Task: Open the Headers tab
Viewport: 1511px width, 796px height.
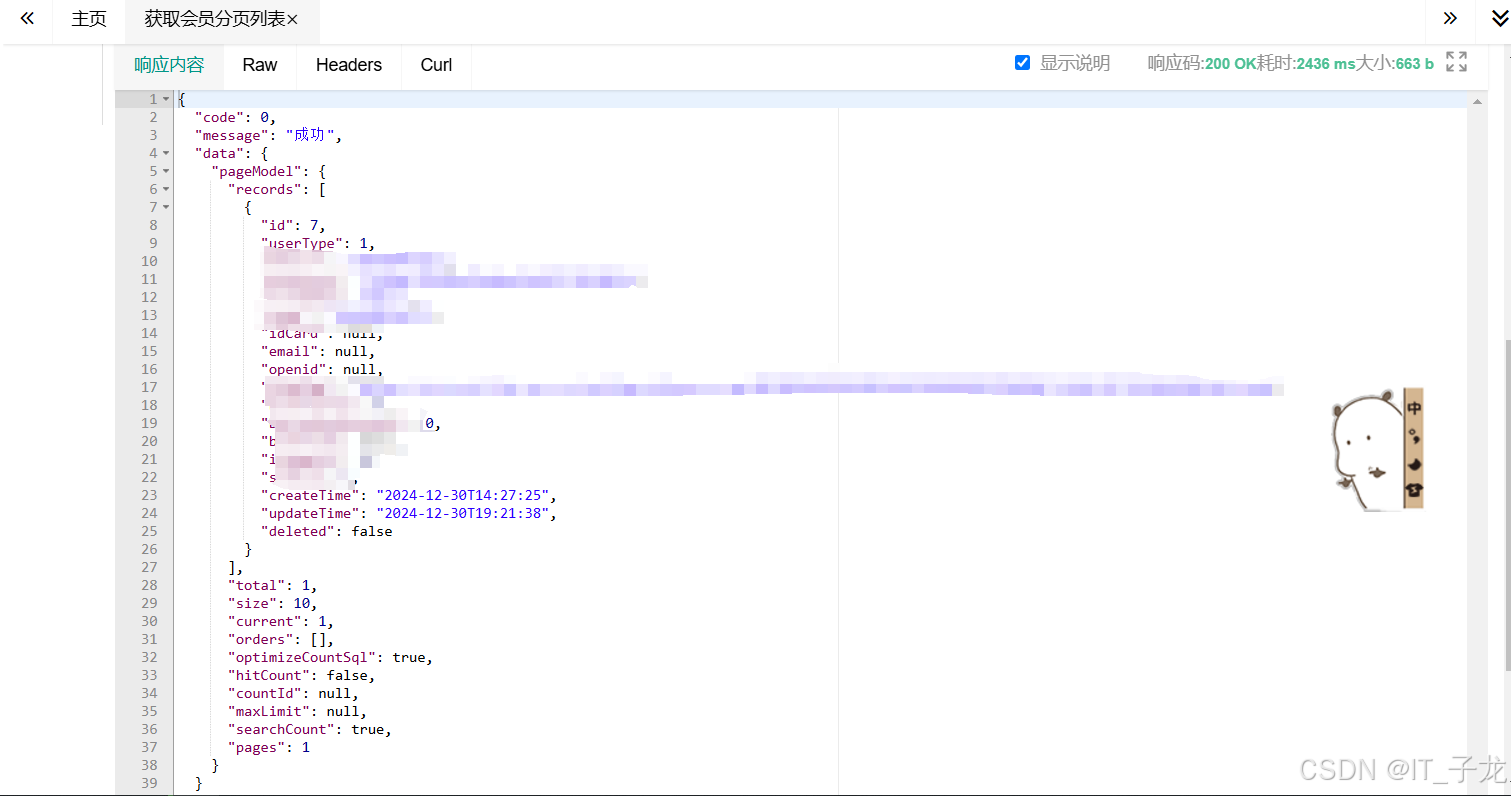Action: point(348,65)
